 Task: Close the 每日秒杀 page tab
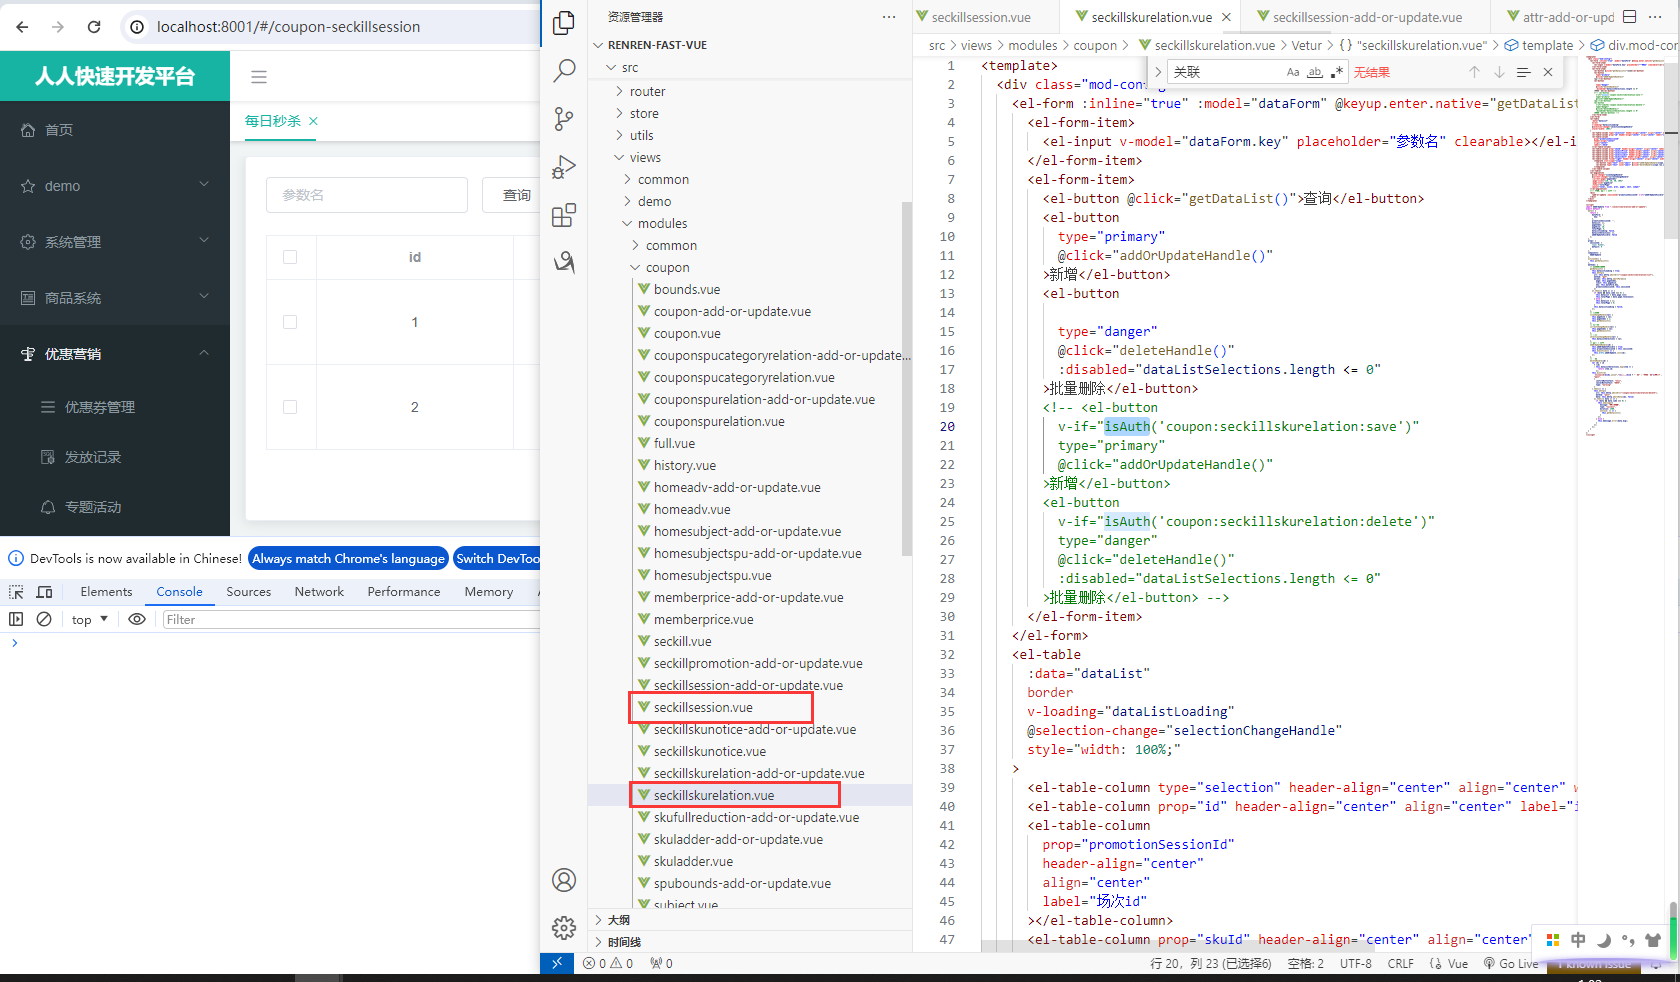coord(313,121)
